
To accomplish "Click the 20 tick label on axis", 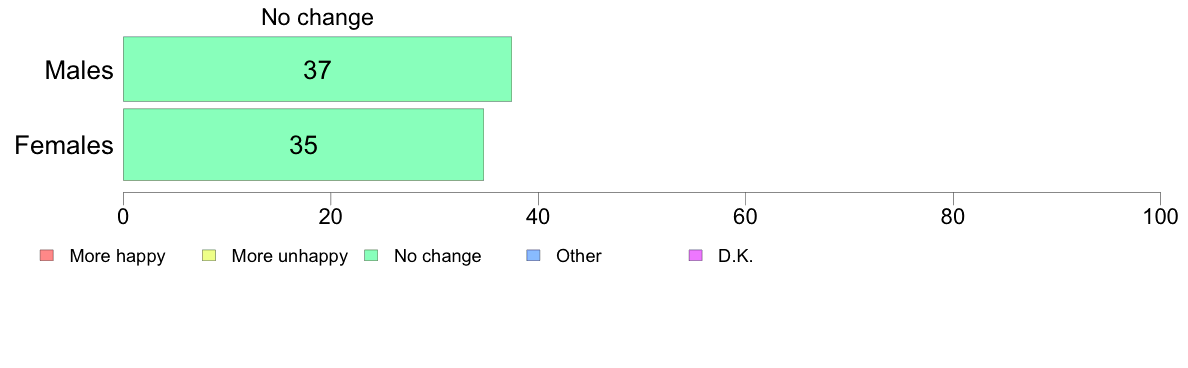I will (330, 216).
